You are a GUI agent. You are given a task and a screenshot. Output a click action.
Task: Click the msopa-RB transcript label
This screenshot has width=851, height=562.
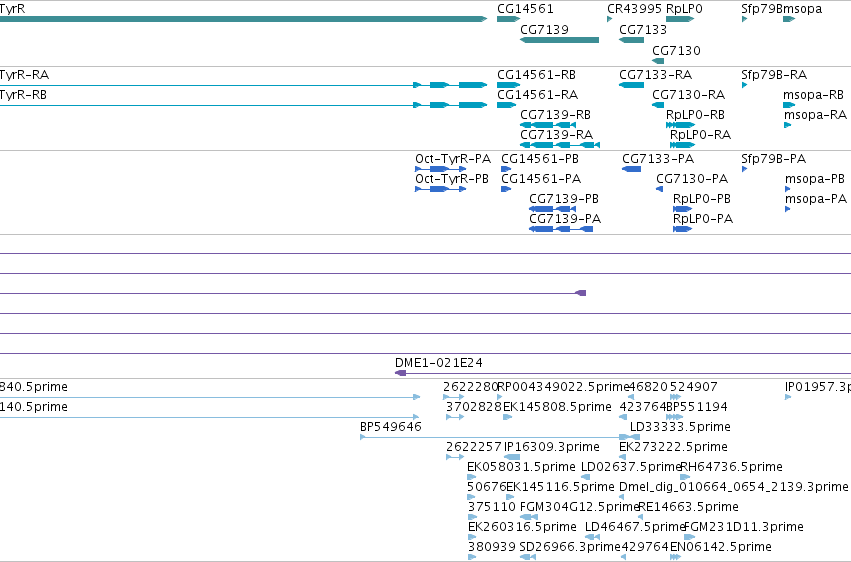[x=813, y=95]
